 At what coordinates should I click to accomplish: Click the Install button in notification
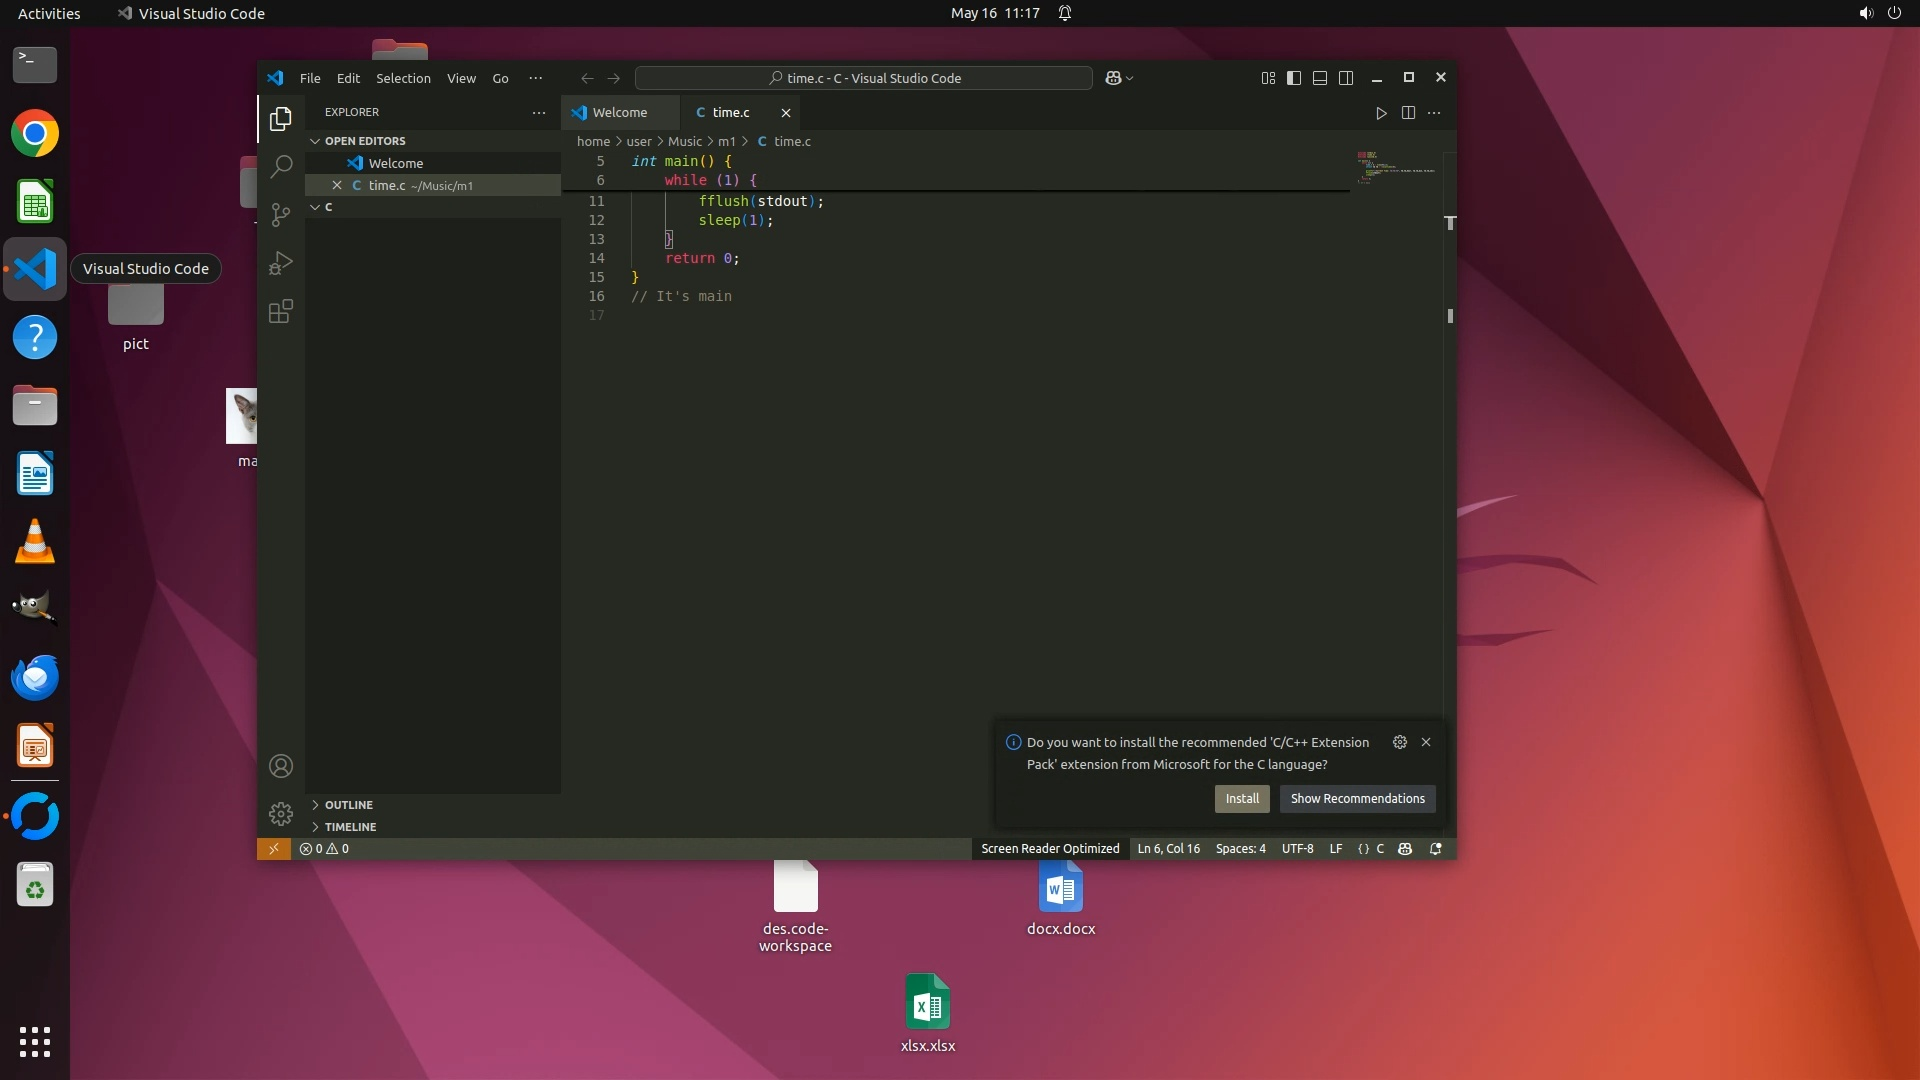tap(1242, 799)
